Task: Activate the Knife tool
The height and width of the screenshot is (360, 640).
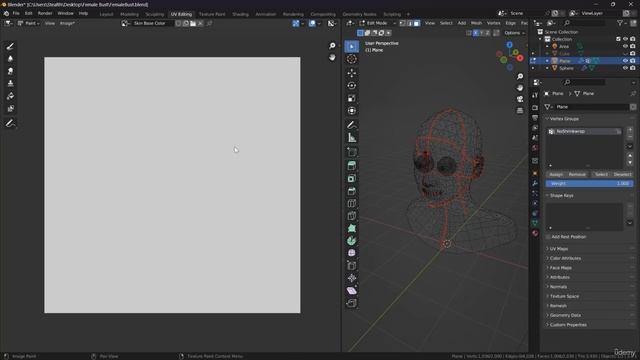Action: (351, 216)
